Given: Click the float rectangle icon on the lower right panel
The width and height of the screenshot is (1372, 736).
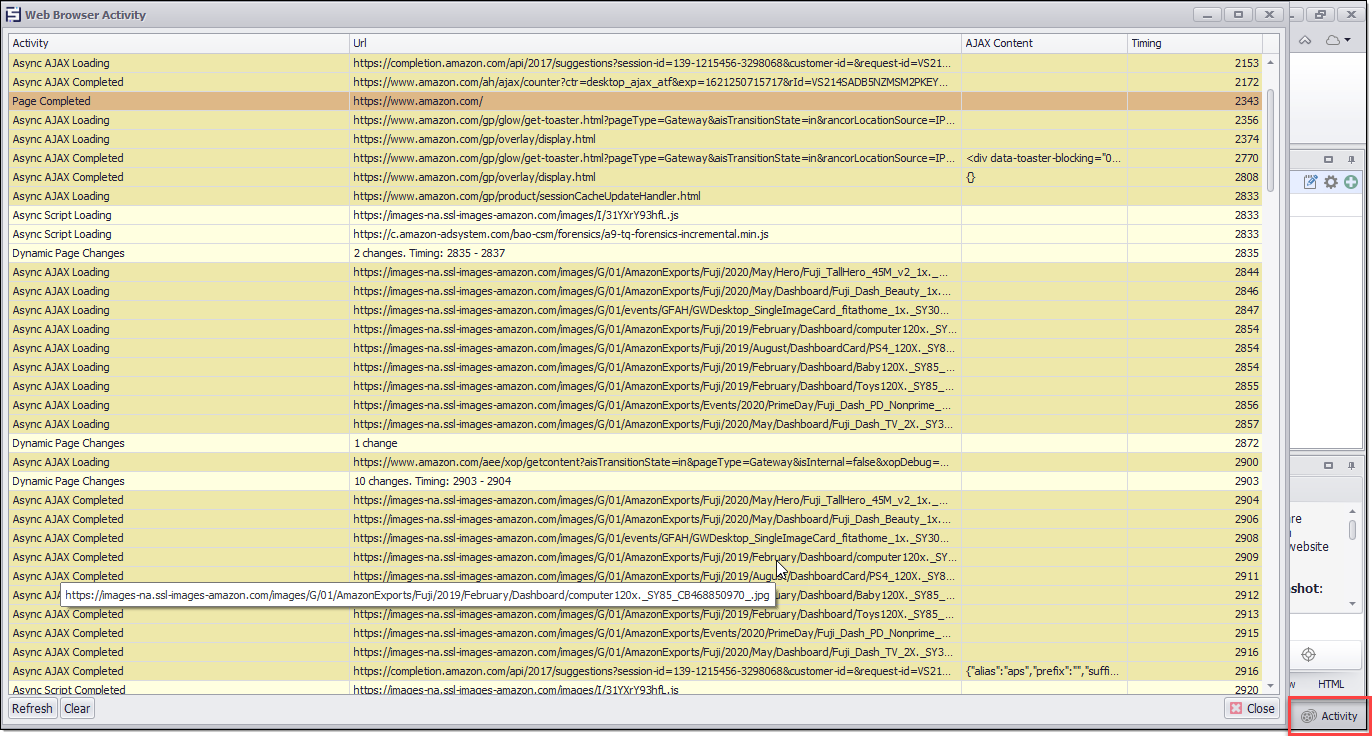Looking at the screenshot, I should 1328,465.
